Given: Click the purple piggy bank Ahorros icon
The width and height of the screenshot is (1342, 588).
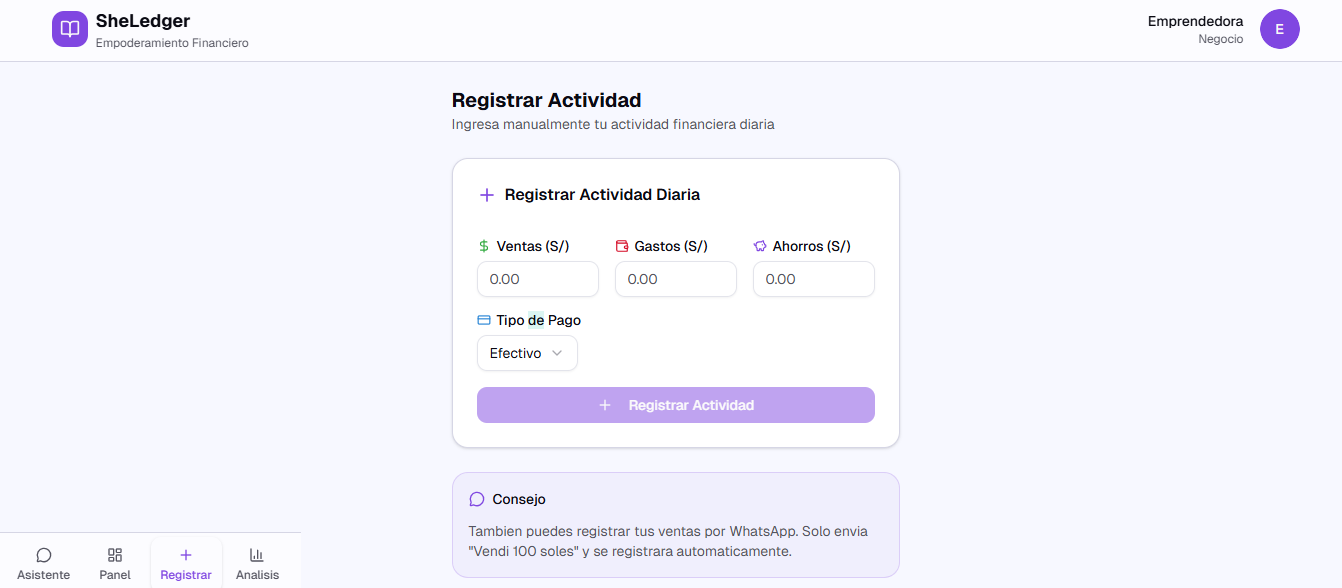Looking at the screenshot, I should pos(760,246).
